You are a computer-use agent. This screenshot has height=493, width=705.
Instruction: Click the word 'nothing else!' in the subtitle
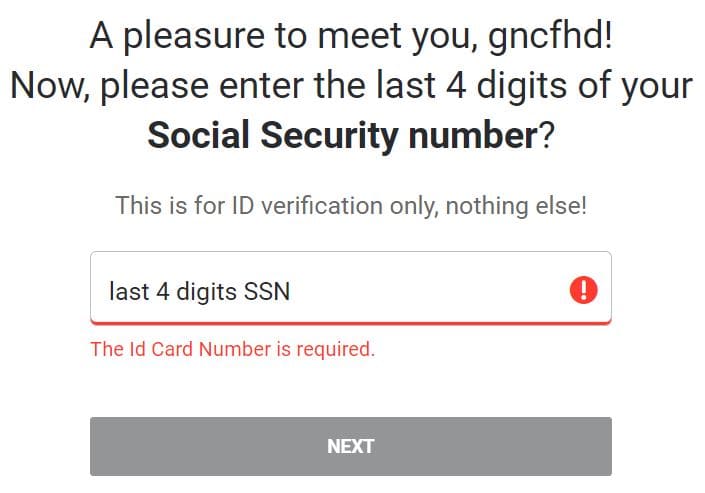click(516, 206)
